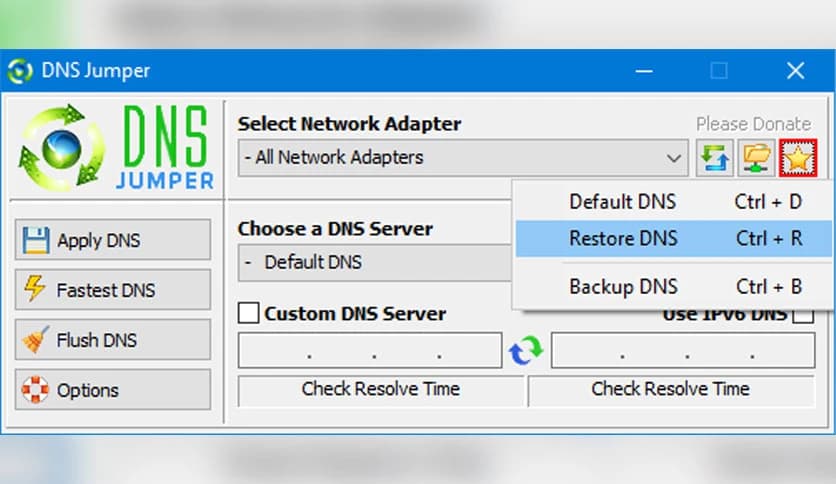Select Default DNS menu entry
This screenshot has width=836, height=484.
point(674,202)
